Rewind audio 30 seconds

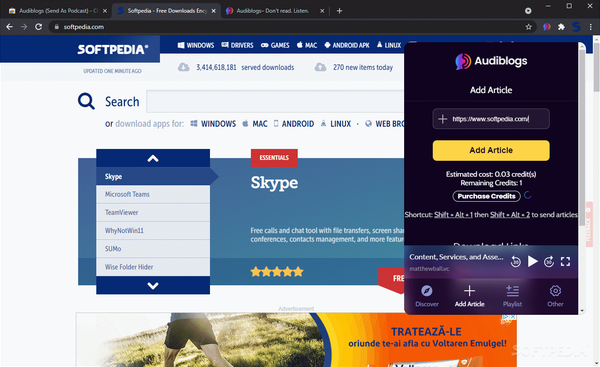coord(515,261)
